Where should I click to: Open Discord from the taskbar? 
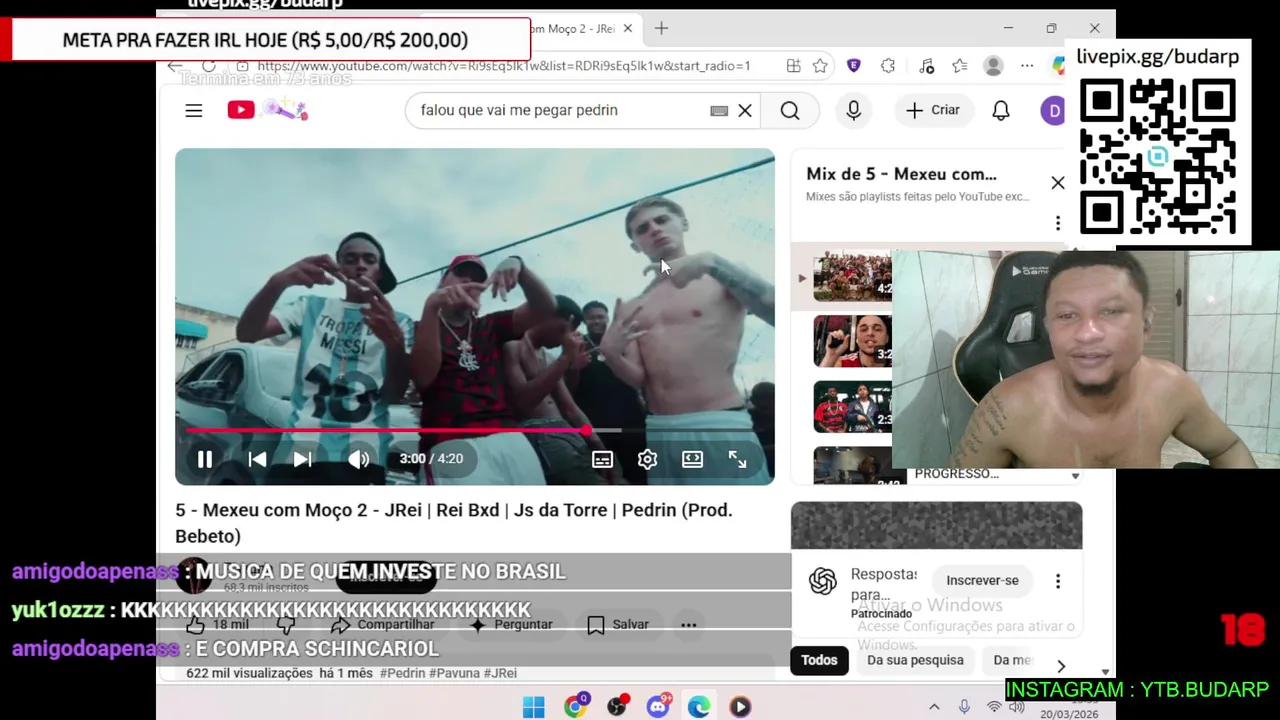[658, 707]
